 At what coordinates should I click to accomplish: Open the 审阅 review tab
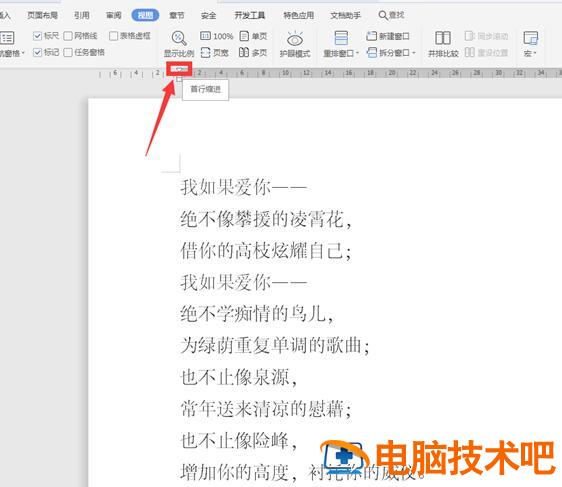[x=114, y=15]
